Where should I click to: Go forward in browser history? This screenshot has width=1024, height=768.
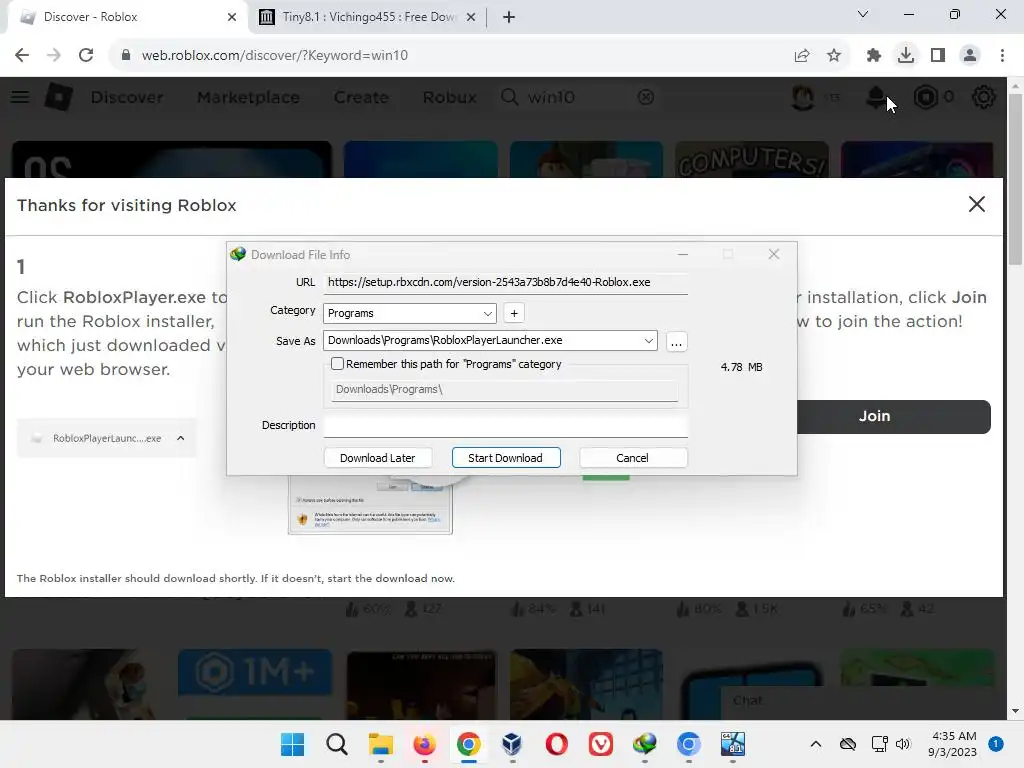point(54,55)
